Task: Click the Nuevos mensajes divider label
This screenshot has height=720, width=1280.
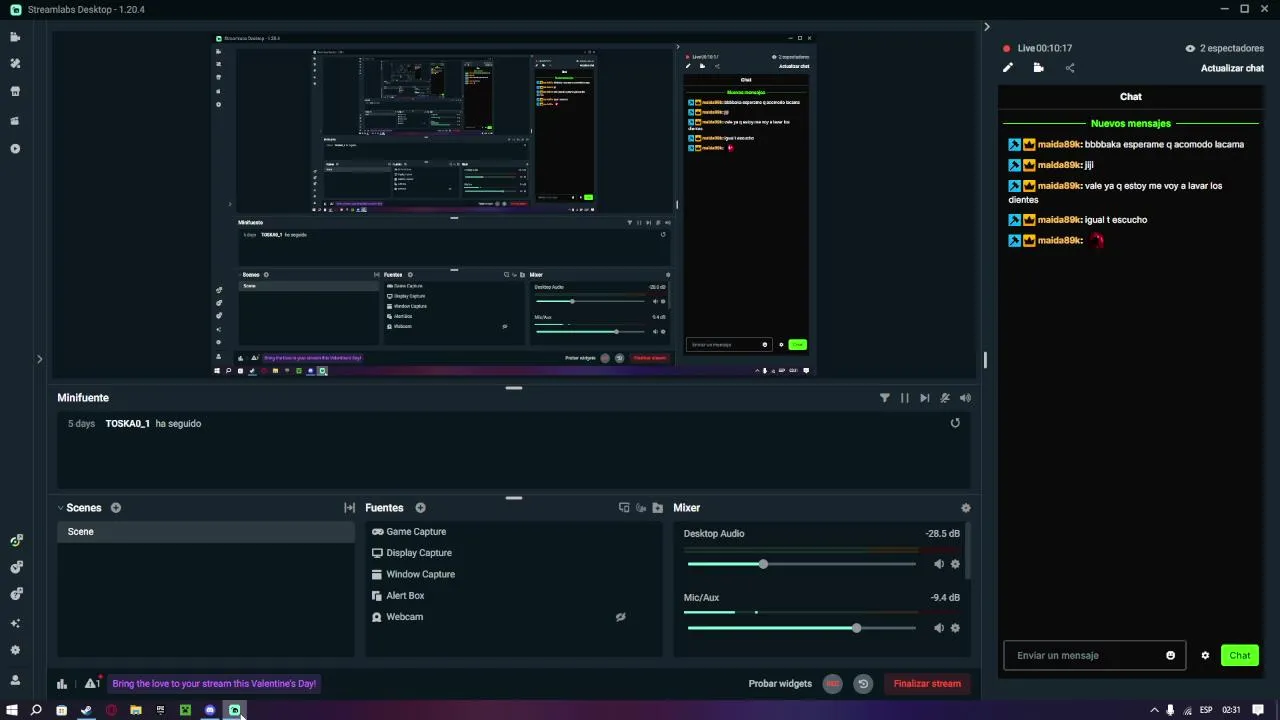Action: tap(1131, 124)
